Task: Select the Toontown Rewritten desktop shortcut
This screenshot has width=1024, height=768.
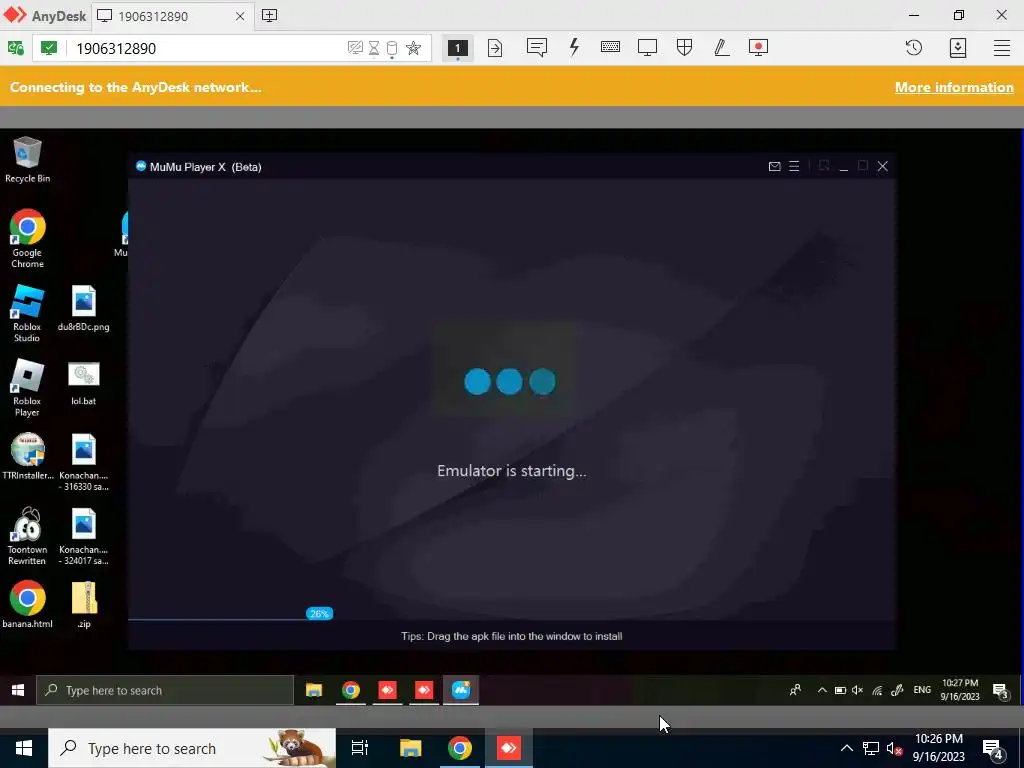Action: click(x=27, y=536)
